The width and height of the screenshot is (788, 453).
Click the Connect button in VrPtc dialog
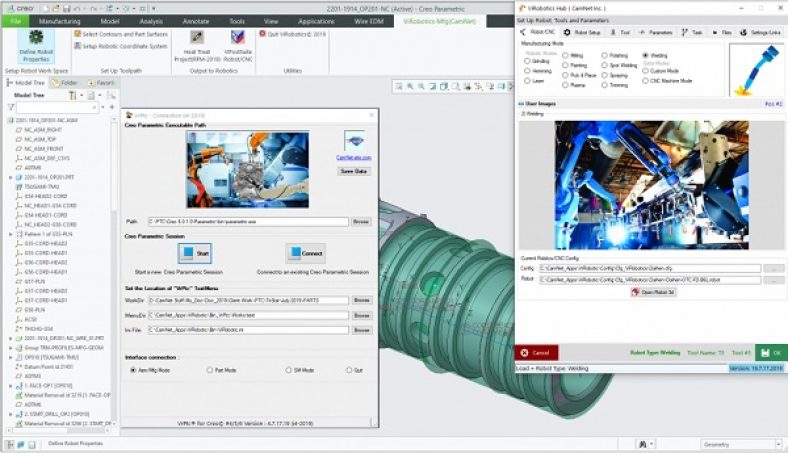click(305, 253)
